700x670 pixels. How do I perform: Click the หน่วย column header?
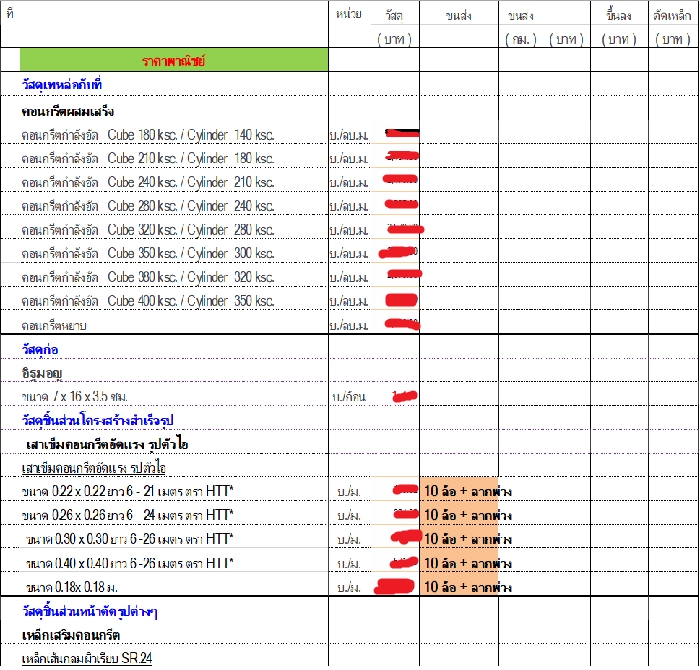point(348,17)
